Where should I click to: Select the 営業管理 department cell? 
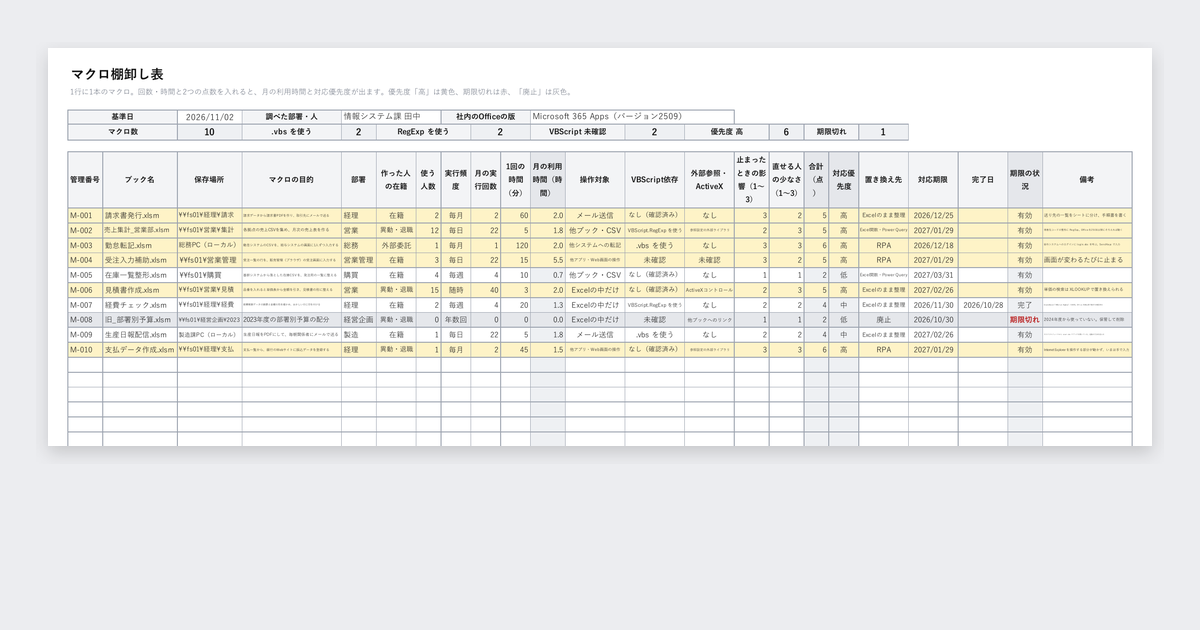(x=359, y=260)
